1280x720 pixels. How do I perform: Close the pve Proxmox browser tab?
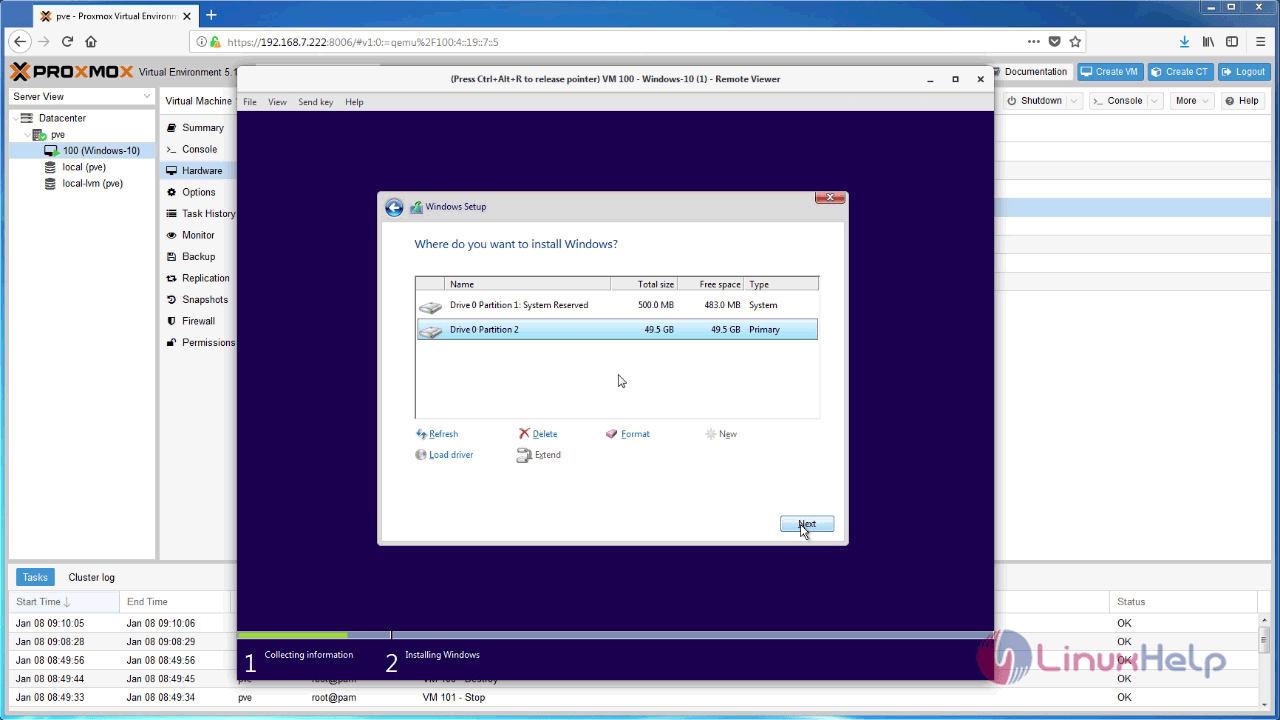tap(185, 16)
